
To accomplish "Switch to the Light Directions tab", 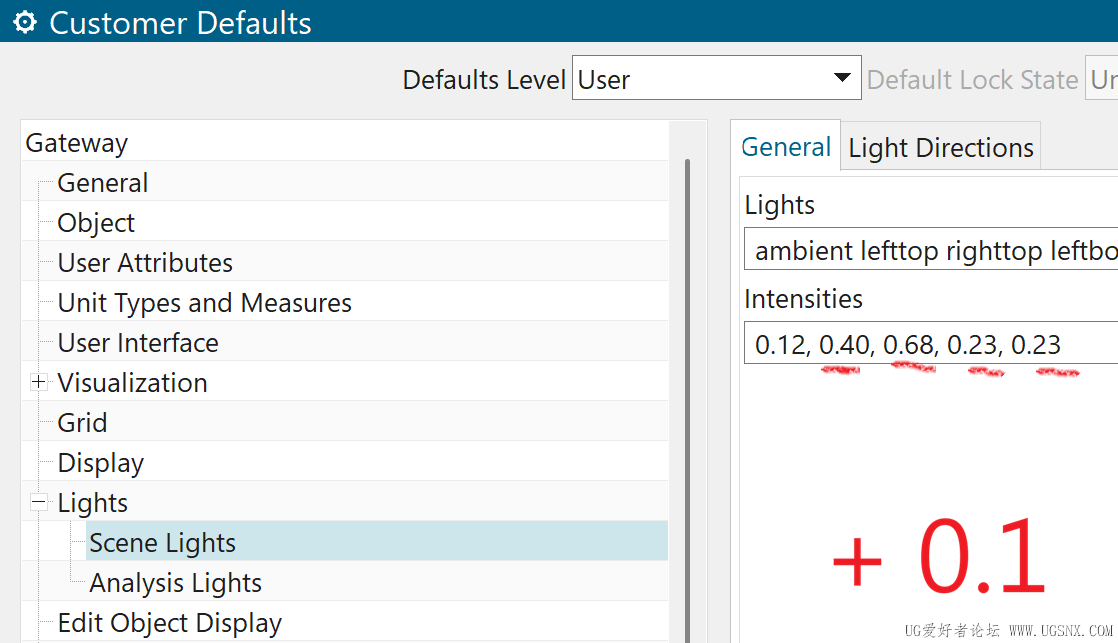I will (x=940, y=148).
